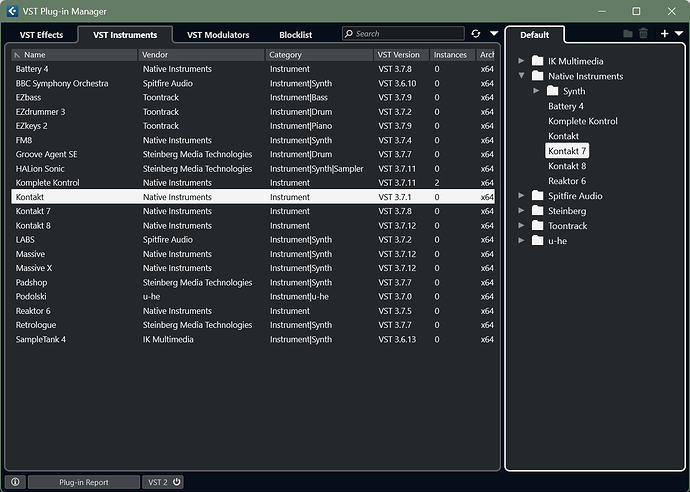Click the IK Multimedia folder icon

pyautogui.click(x=537, y=60)
